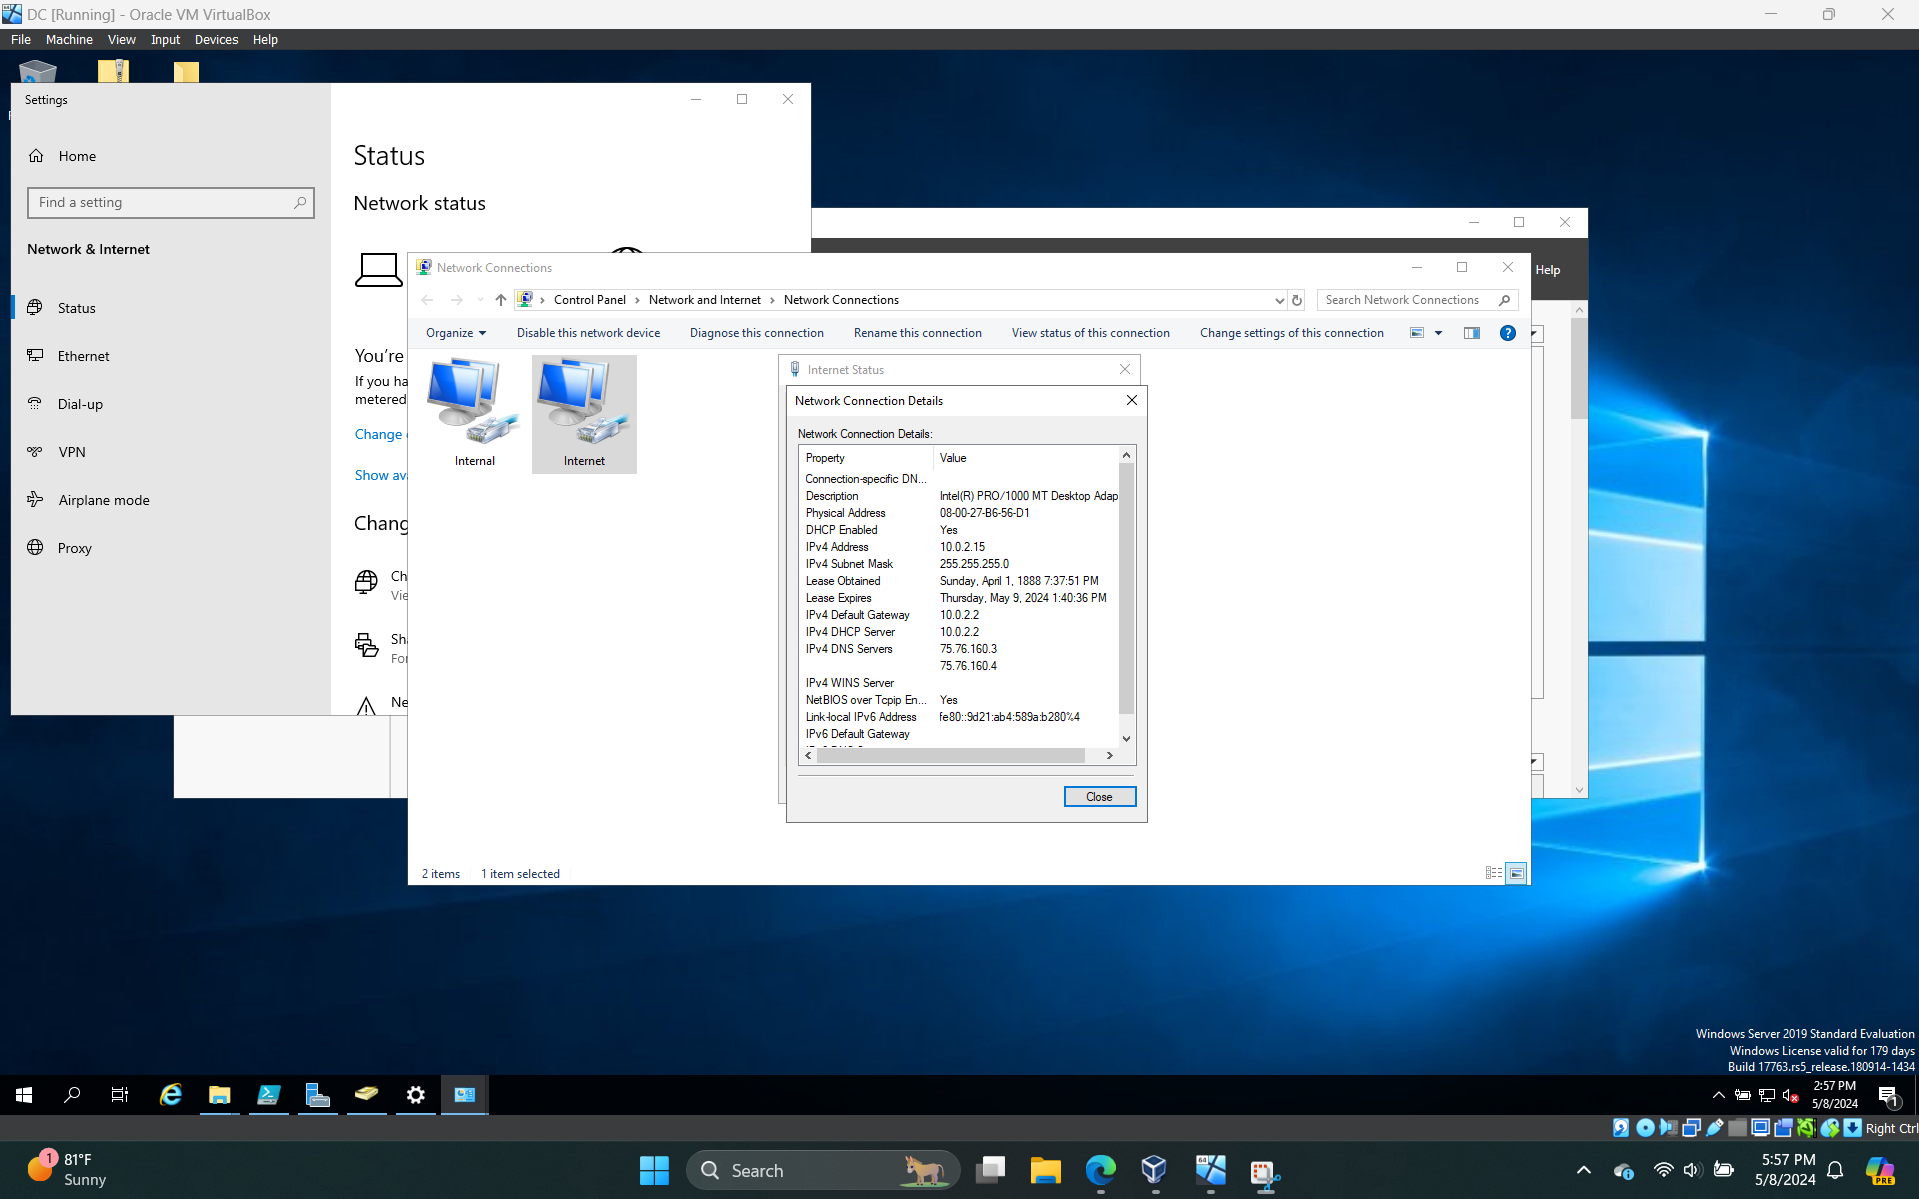Select Ethernet in Settings sidebar
Viewport: 1919px width, 1199px height.
click(x=171, y=356)
